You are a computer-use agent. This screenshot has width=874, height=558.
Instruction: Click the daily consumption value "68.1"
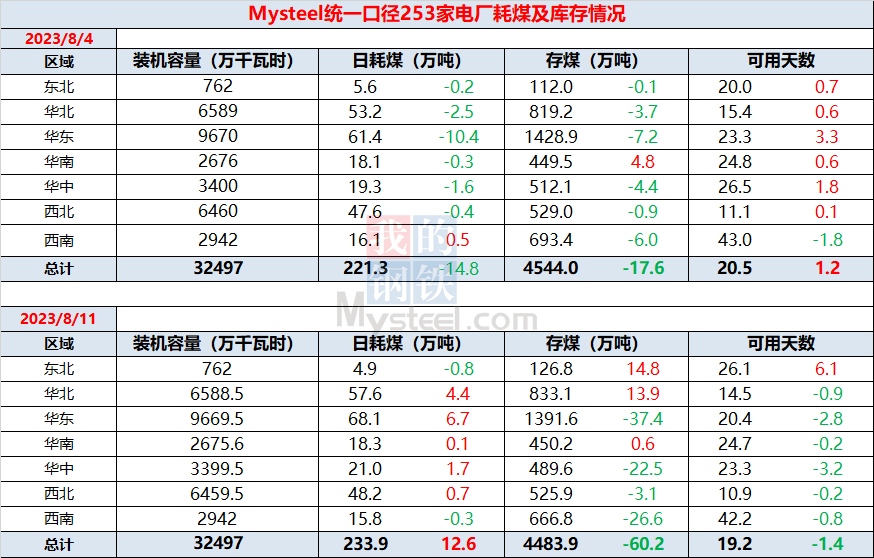click(365, 419)
